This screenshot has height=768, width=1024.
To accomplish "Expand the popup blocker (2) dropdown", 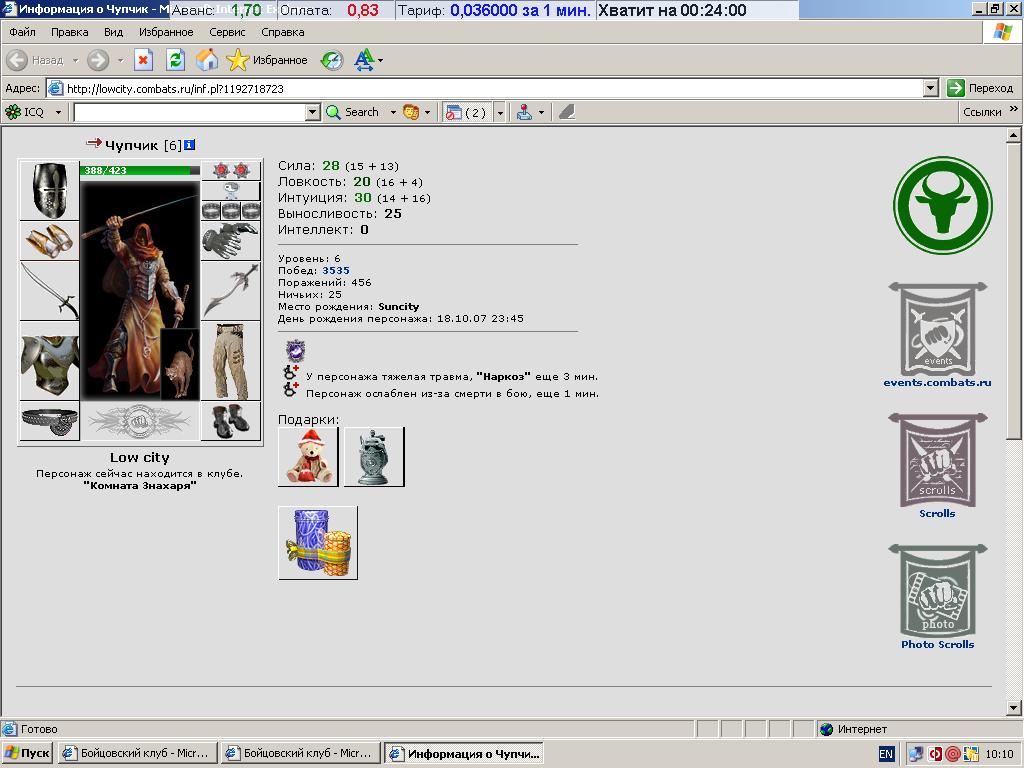I will [x=500, y=112].
